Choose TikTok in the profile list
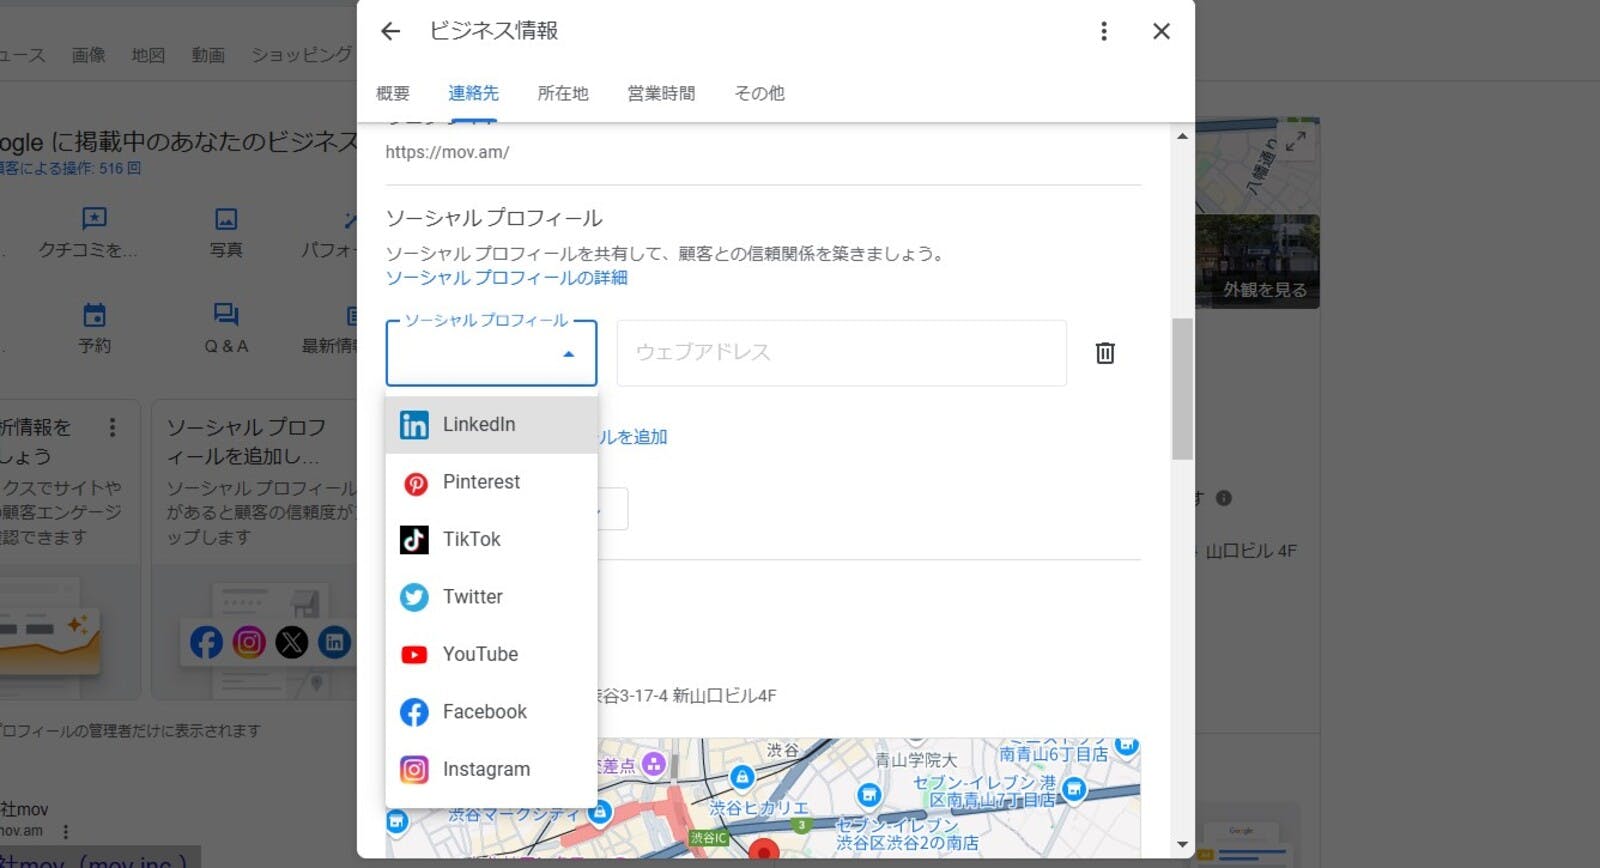1600x868 pixels. tap(491, 540)
